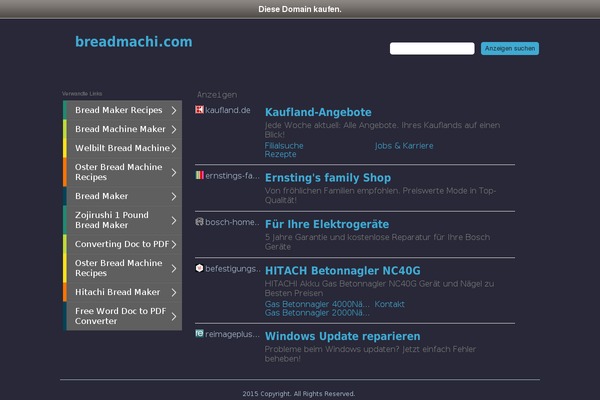Click ernstings-fa... domain text
The height and width of the screenshot is (400, 600).
click(232, 176)
